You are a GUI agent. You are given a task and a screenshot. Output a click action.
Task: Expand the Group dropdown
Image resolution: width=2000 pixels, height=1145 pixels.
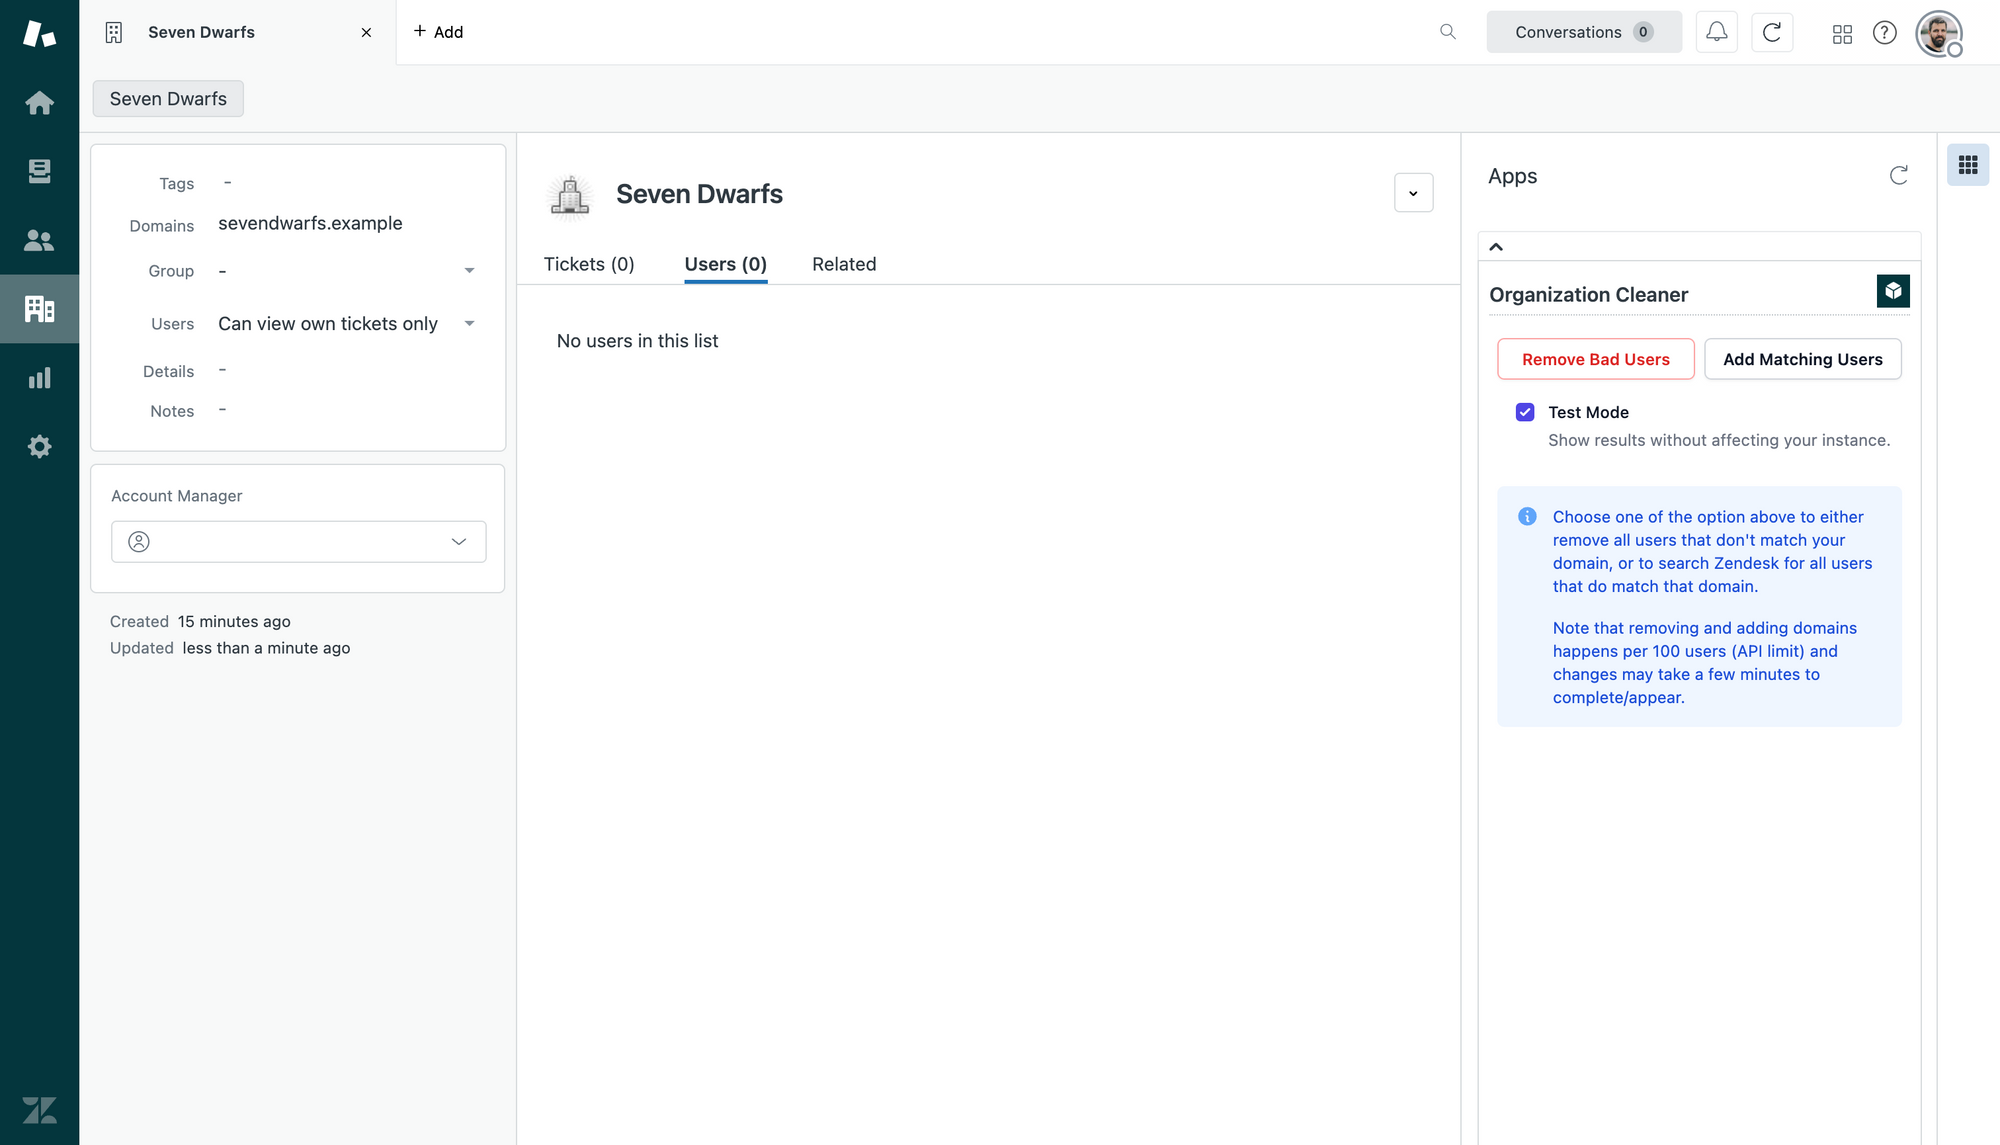pyautogui.click(x=469, y=271)
